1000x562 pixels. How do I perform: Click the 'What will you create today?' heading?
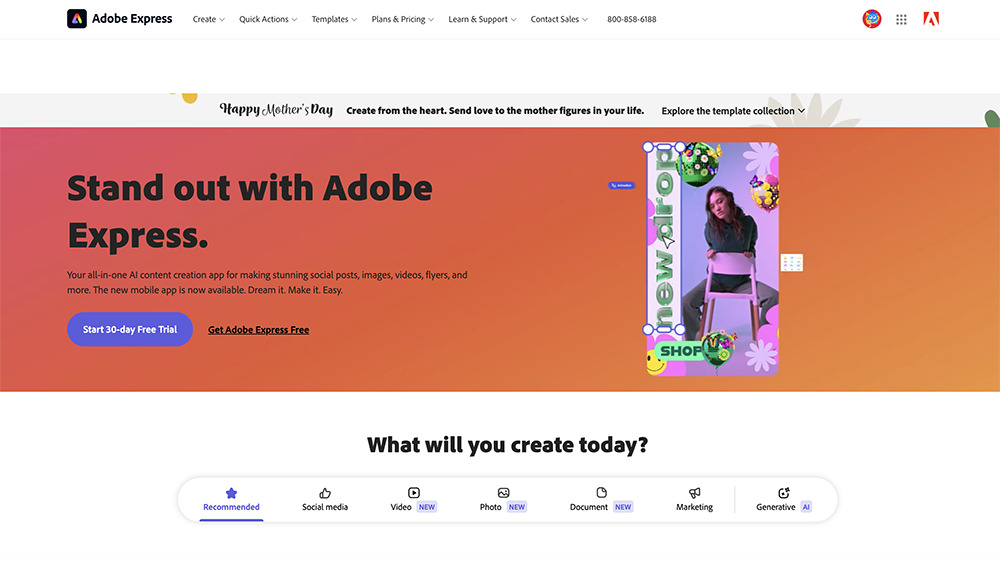point(508,445)
